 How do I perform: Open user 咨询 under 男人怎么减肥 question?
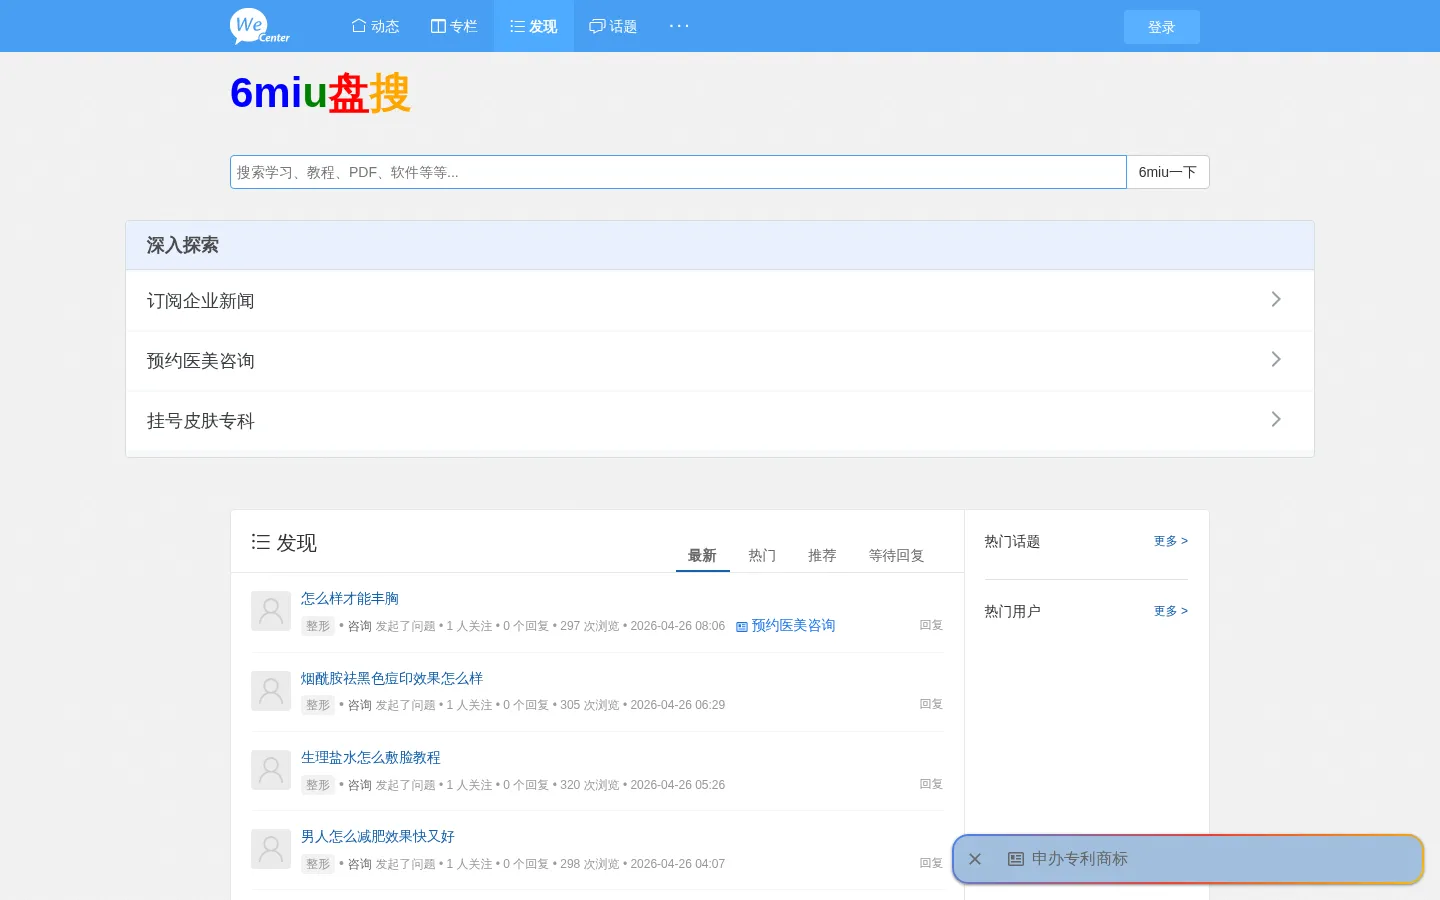360,864
